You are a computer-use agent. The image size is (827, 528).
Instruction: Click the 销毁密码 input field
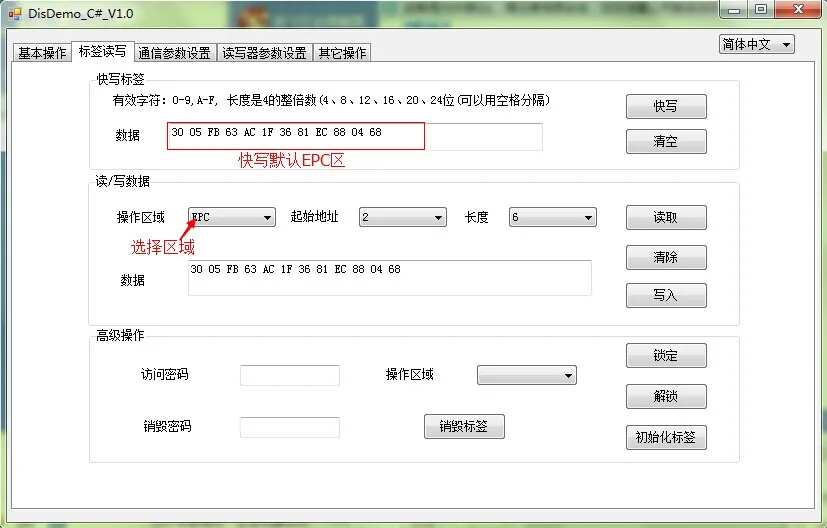point(290,427)
